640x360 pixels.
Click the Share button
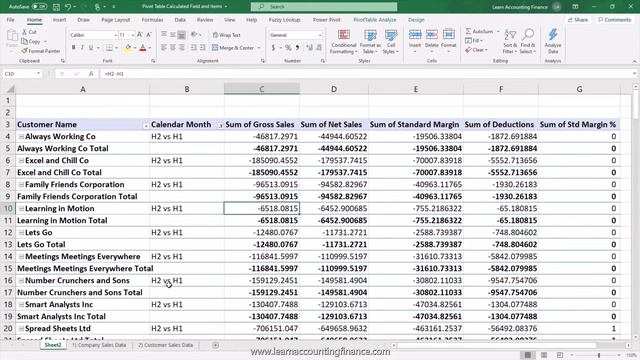pos(578,20)
